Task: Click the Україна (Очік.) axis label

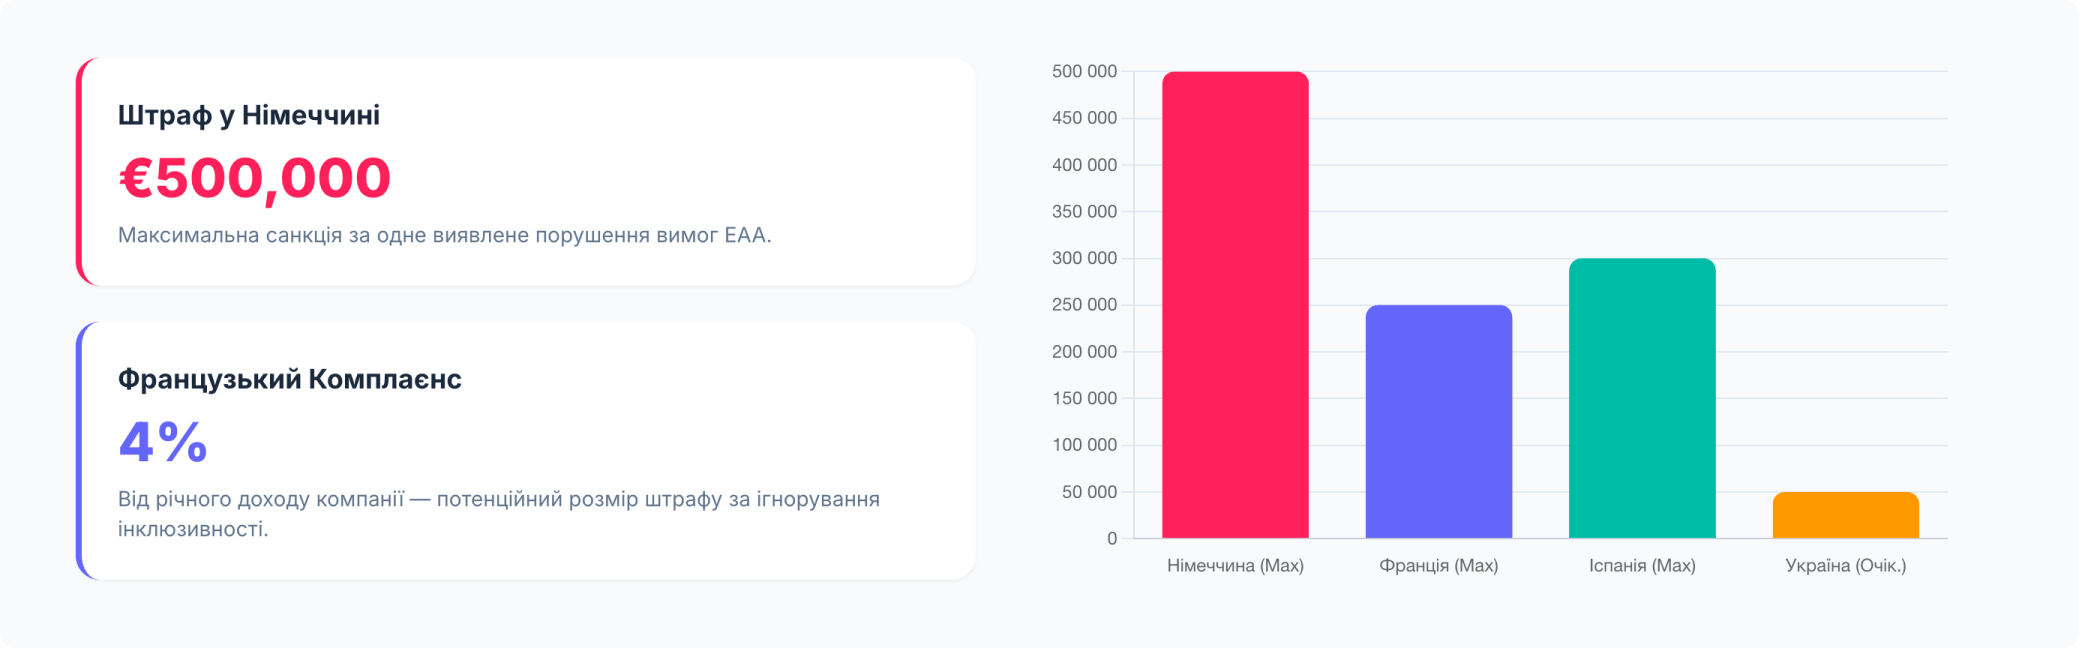Action: point(1846,566)
